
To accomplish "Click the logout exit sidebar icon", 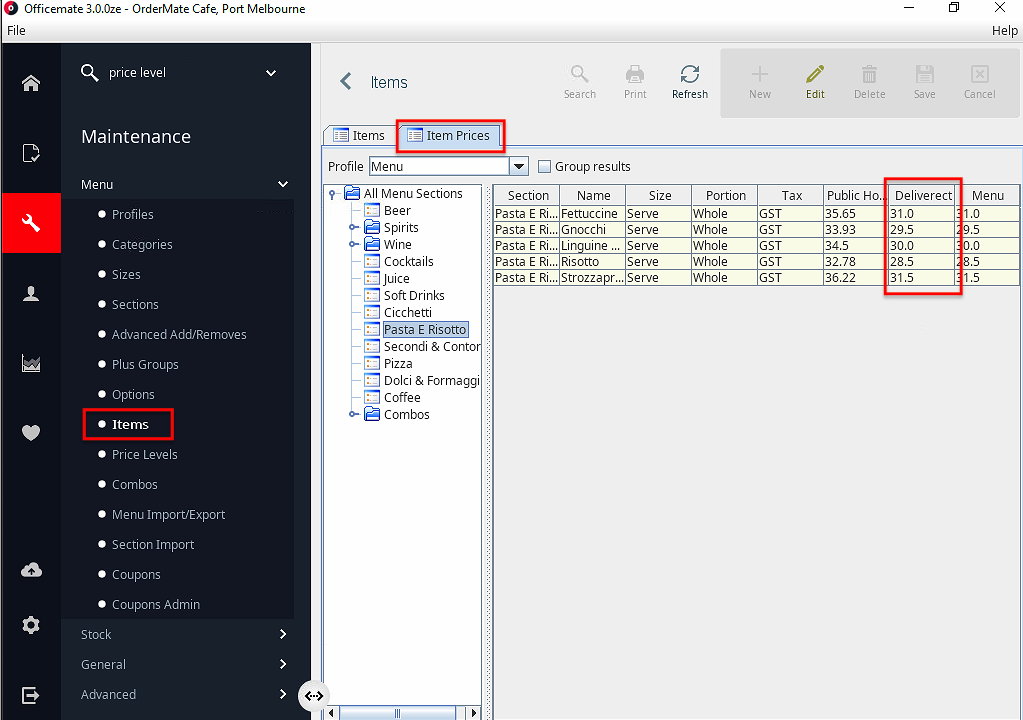I will (31, 695).
